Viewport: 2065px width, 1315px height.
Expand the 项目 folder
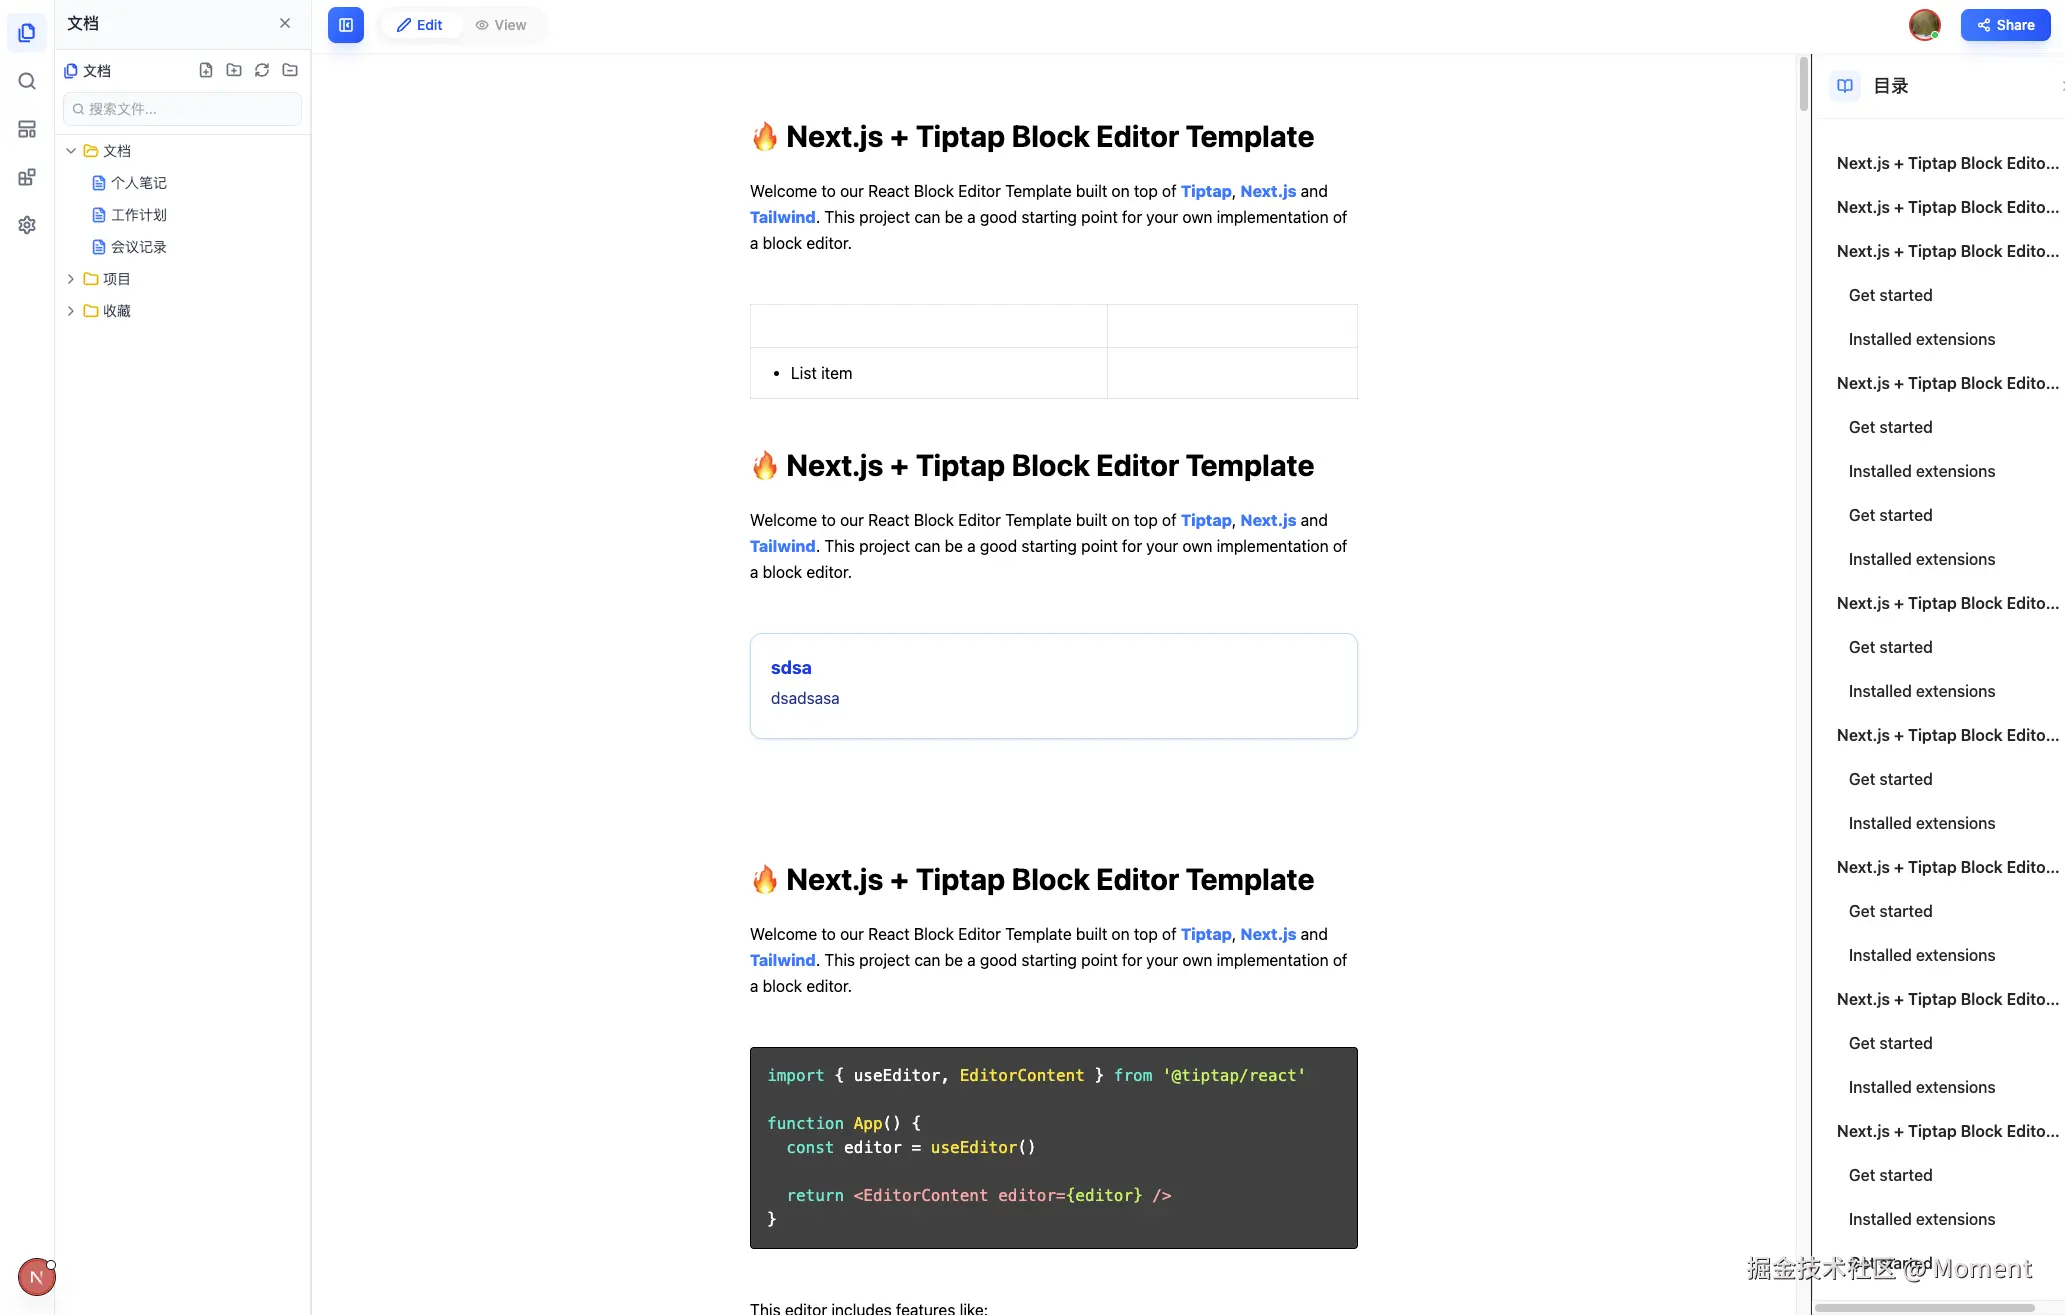pyautogui.click(x=71, y=279)
